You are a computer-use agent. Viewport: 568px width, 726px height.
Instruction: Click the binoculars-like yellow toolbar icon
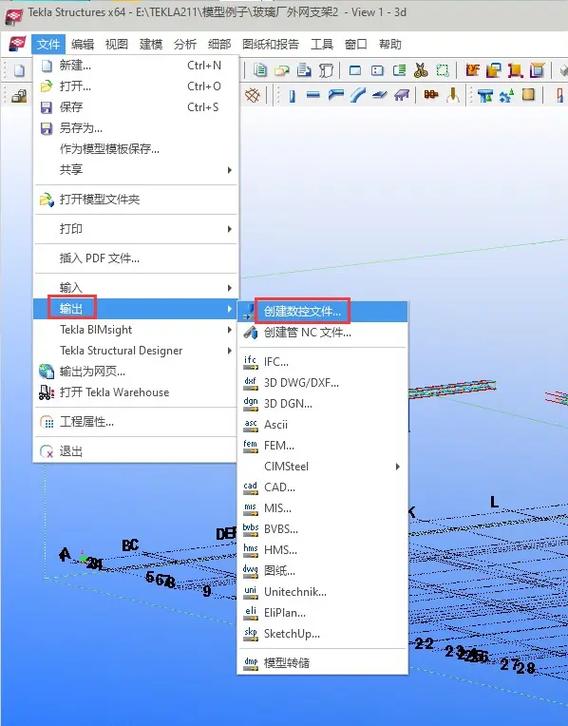[421, 70]
